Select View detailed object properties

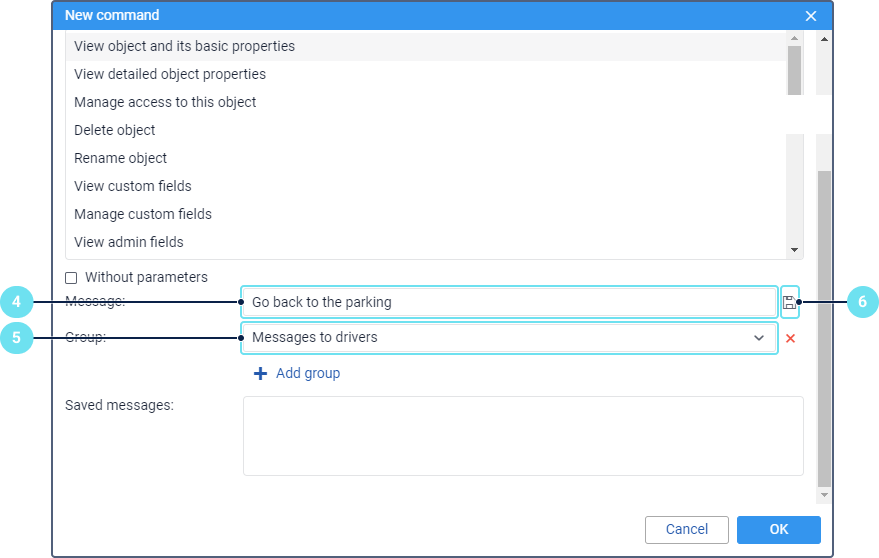(x=426, y=74)
